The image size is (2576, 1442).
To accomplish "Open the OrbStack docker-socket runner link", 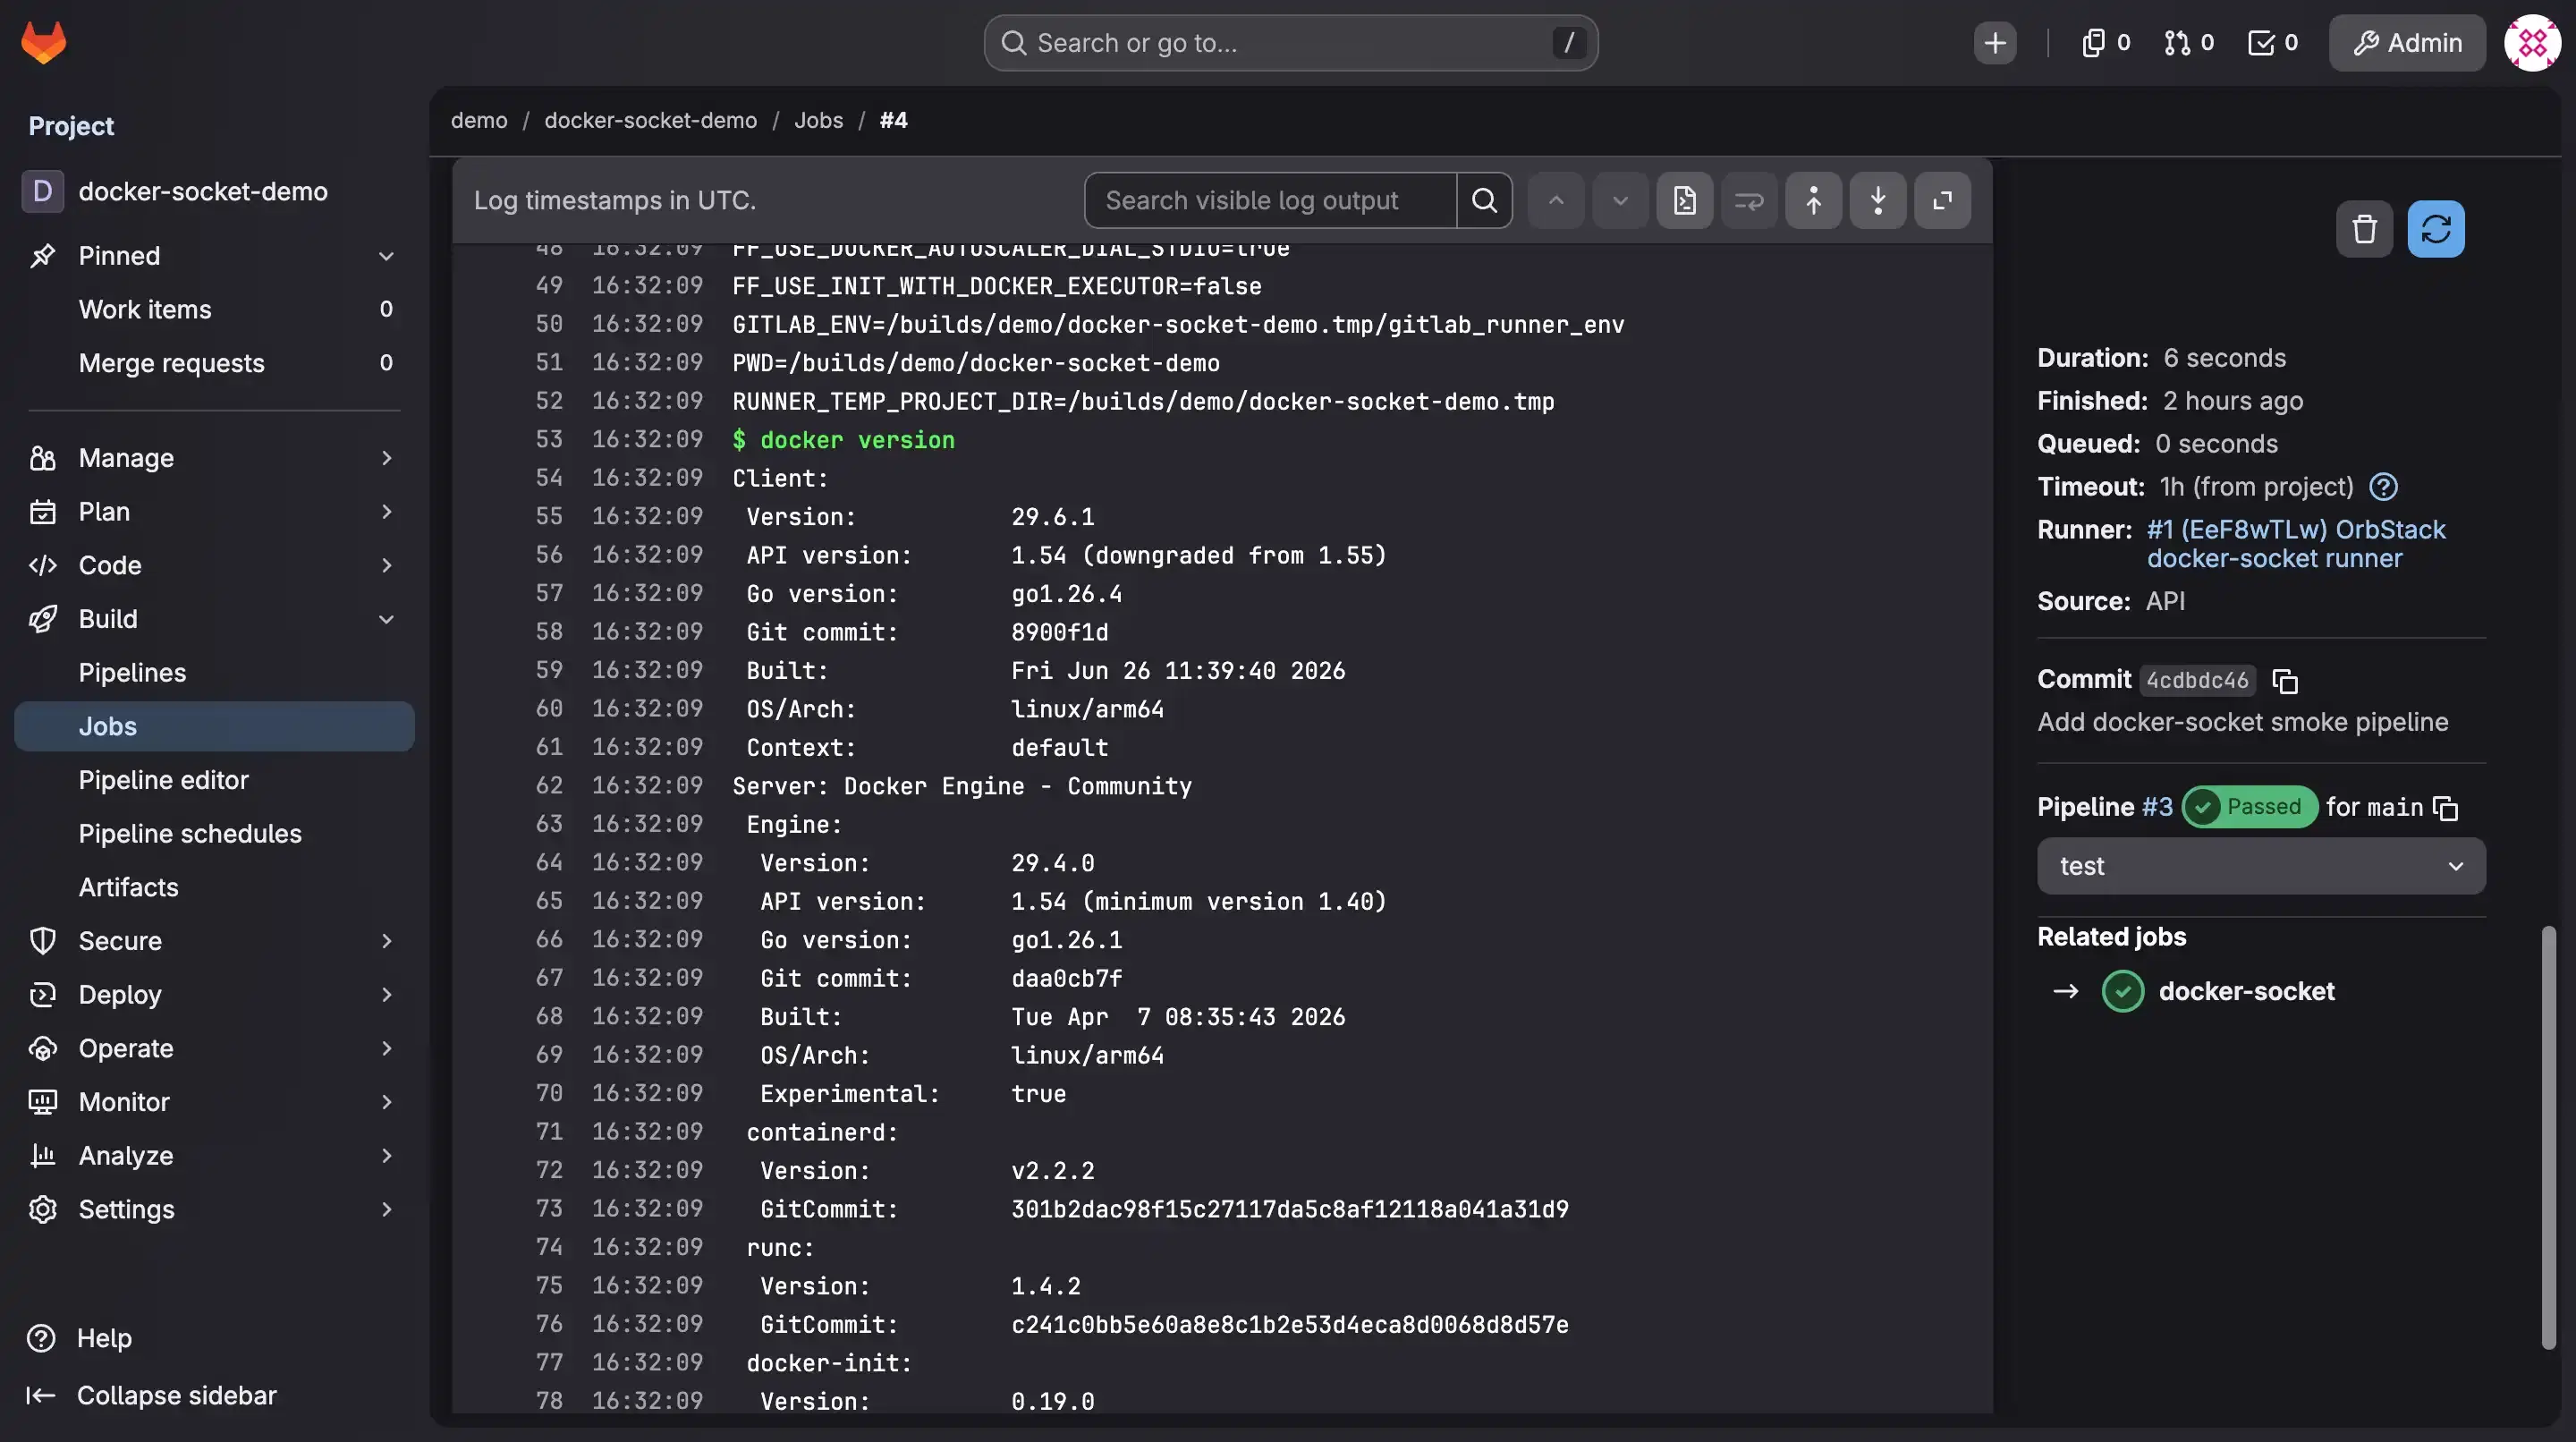I will click(2296, 544).
